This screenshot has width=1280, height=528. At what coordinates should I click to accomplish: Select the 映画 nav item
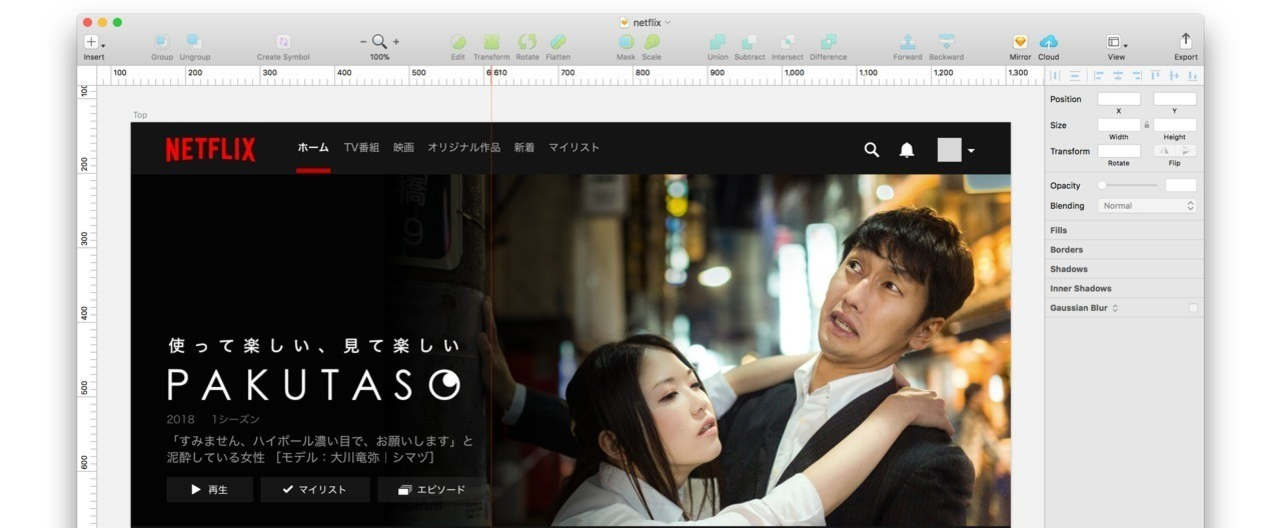coord(403,147)
